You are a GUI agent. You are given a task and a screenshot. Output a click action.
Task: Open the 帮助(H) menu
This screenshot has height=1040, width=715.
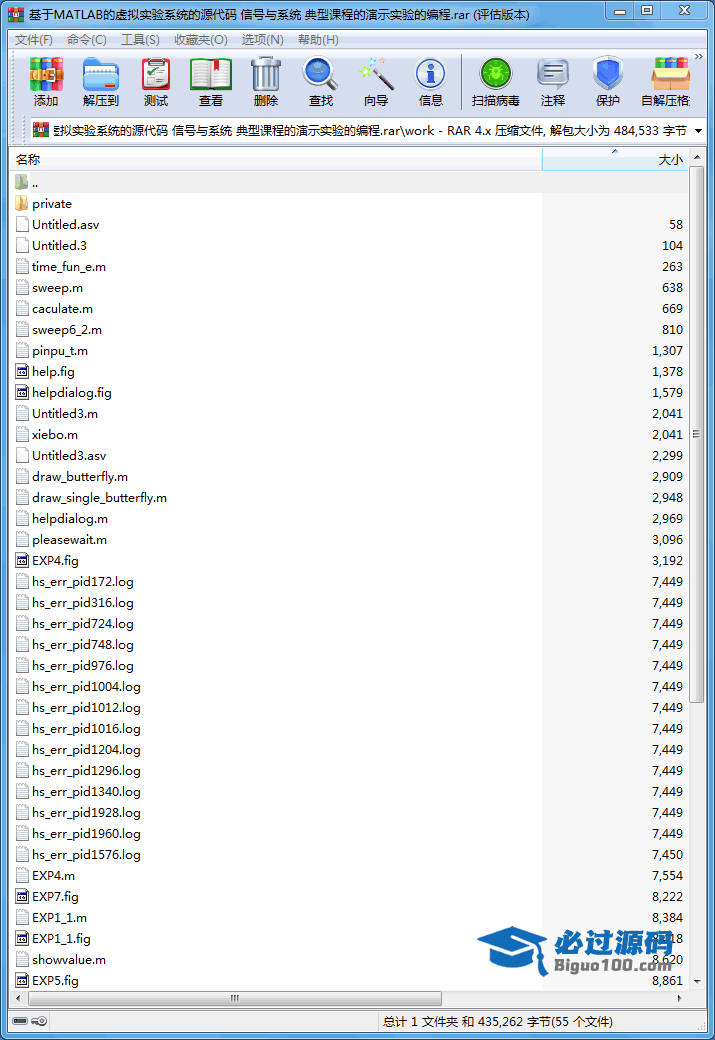pos(318,40)
